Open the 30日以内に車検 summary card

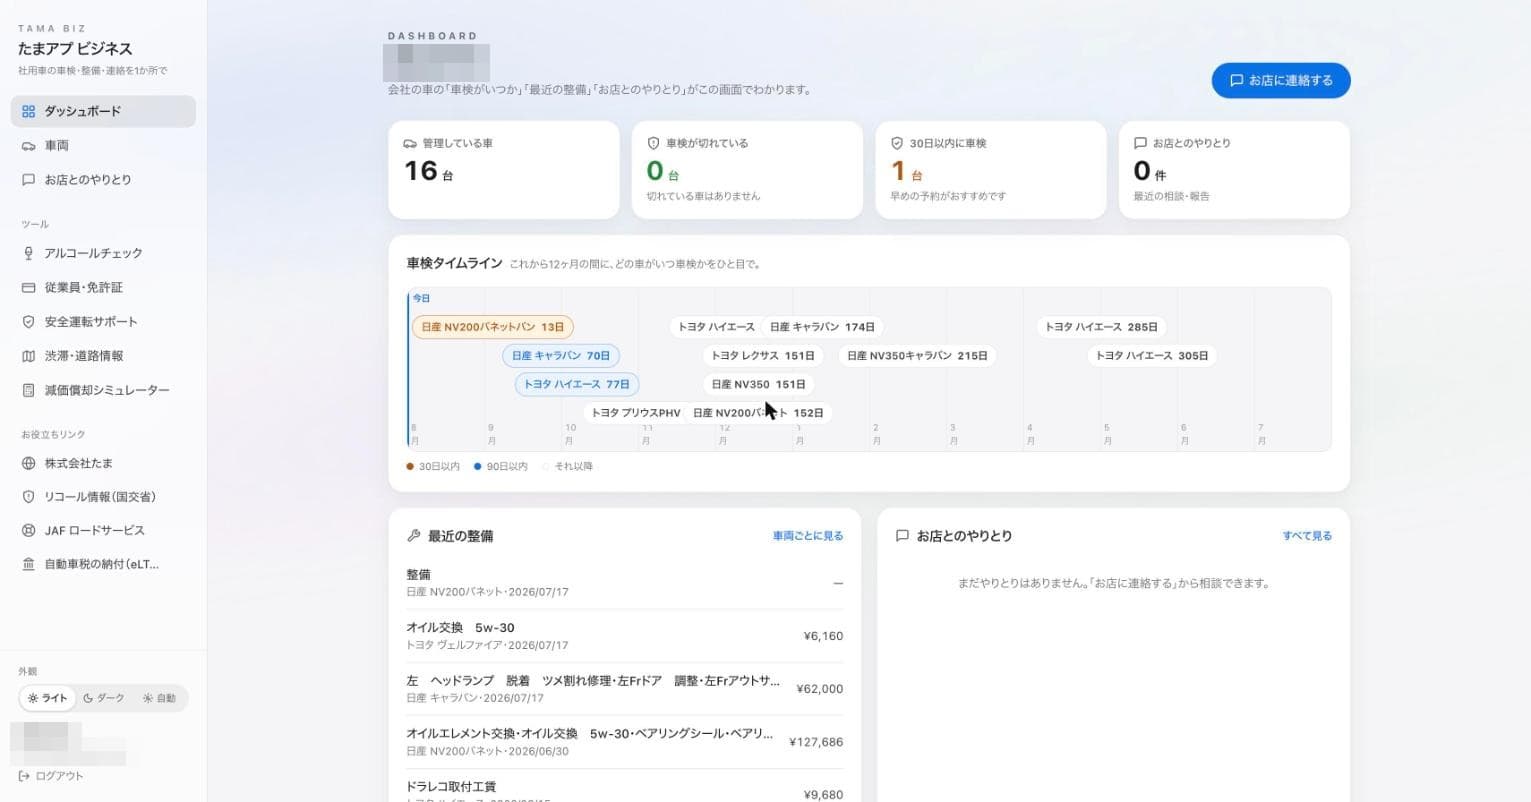pyautogui.click(x=991, y=170)
